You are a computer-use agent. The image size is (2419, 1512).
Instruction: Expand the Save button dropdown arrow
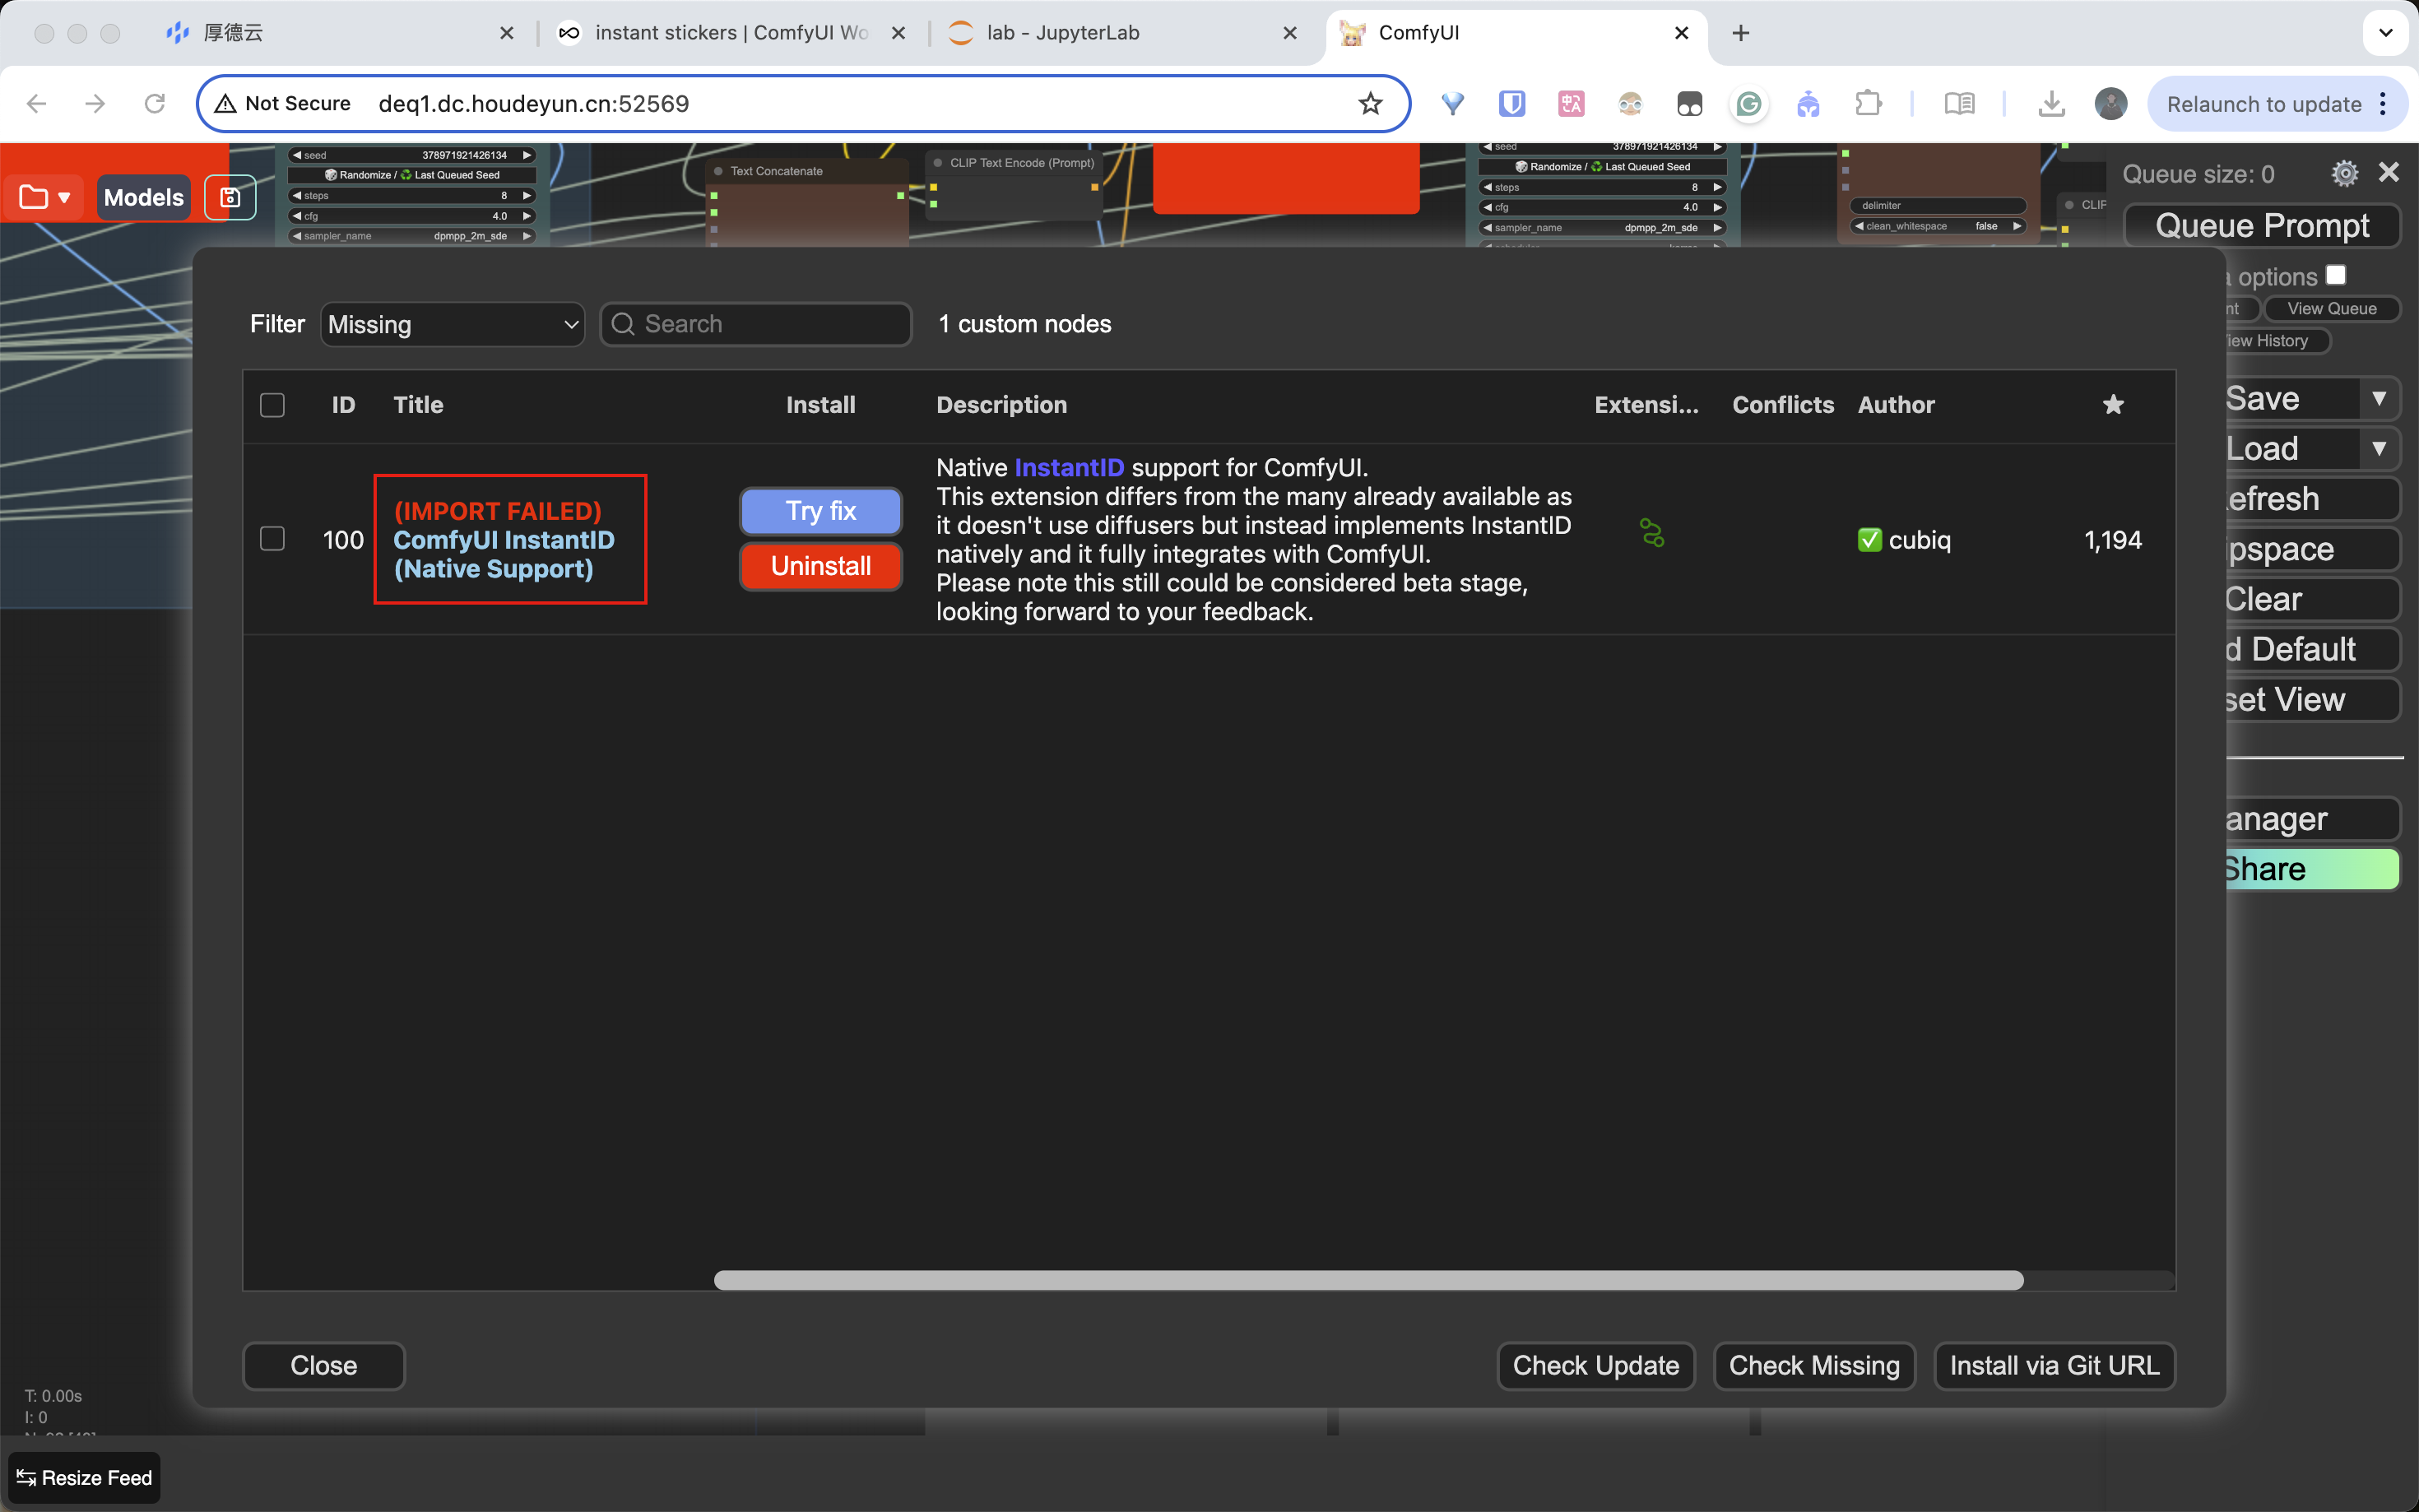coord(2379,398)
